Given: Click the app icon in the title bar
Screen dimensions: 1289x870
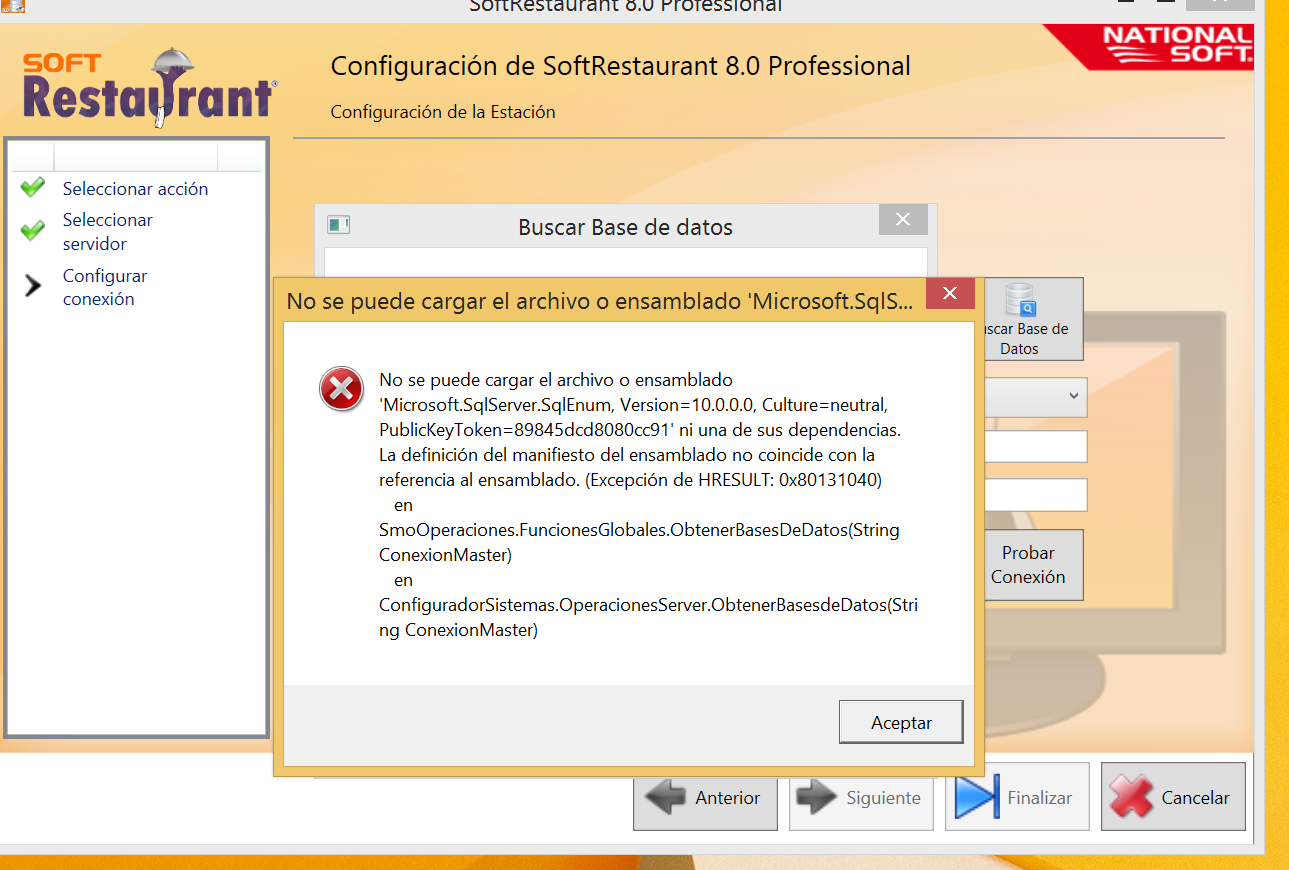Looking at the screenshot, I should pos(12,5).
